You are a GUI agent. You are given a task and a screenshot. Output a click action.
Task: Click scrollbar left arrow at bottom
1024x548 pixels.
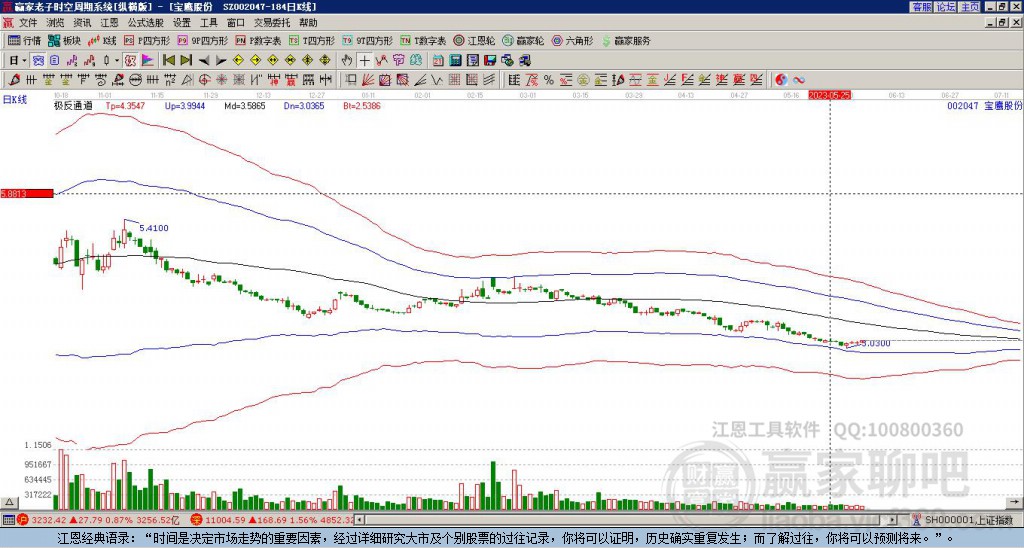tap(360, 520)
